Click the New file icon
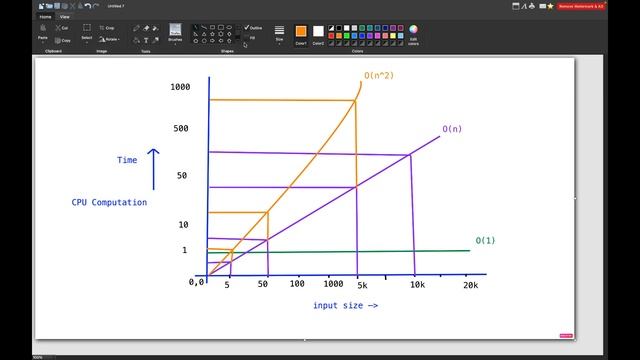The height and width of the screenshot is (360, 640). [41, 6]
